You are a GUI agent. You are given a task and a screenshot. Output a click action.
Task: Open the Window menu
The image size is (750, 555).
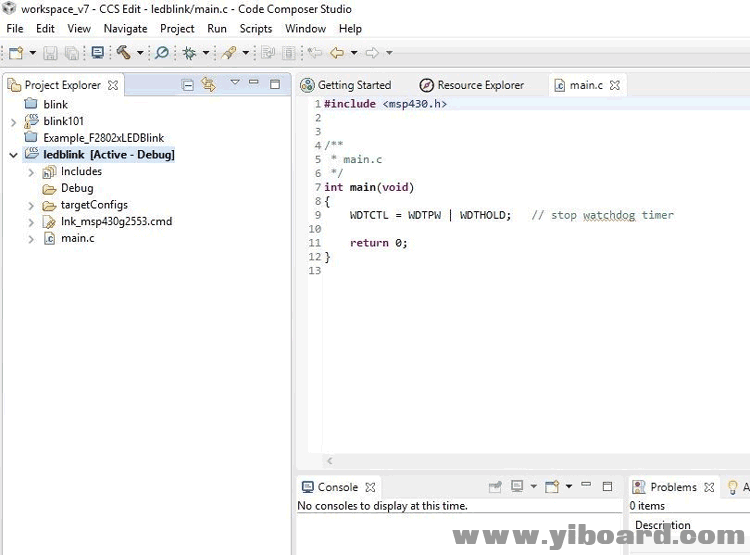click(x=305, y=29)
